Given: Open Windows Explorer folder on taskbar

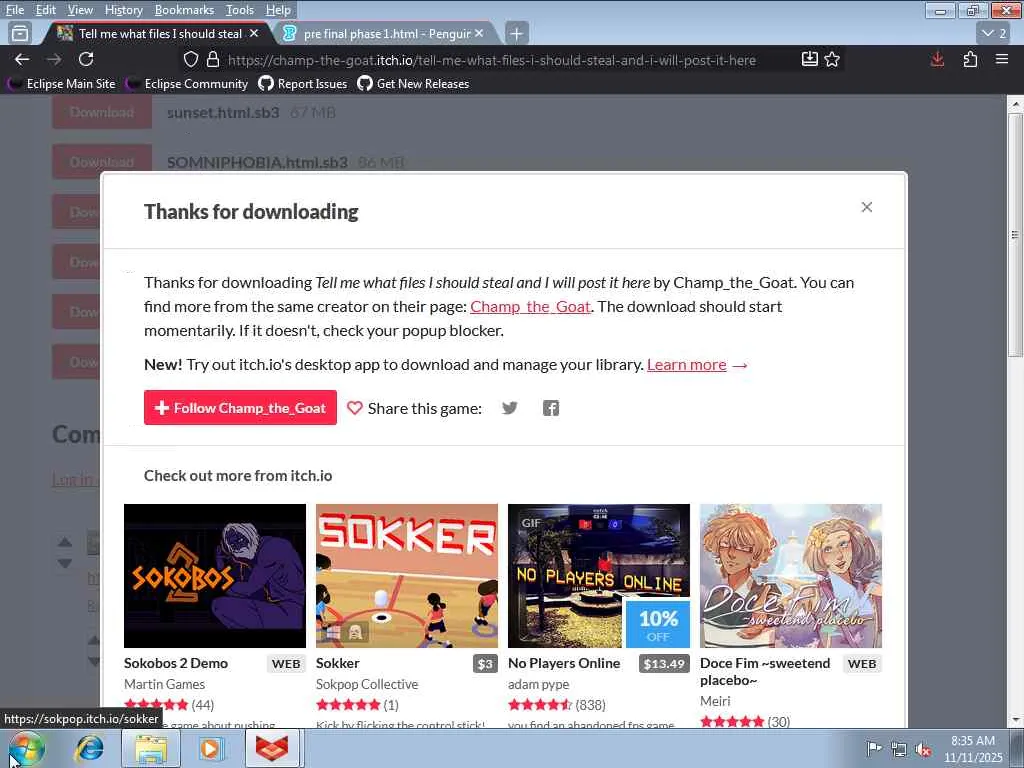Looking at the screenshot, I should (x=151, y=748).
